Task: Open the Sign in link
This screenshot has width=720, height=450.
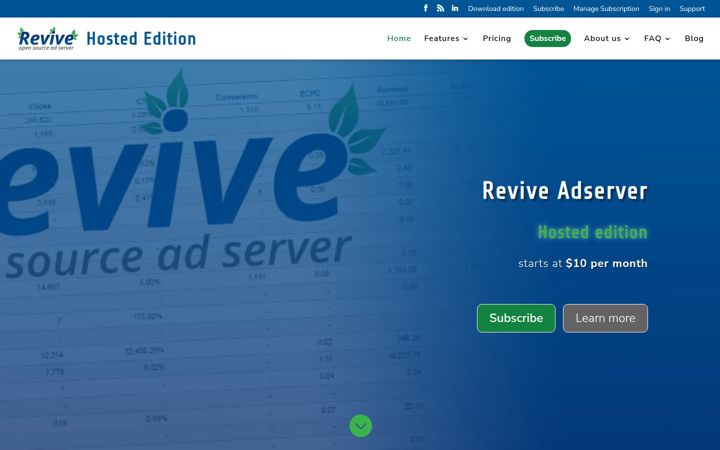Action: pyautogui.click(x=659, y=9)
